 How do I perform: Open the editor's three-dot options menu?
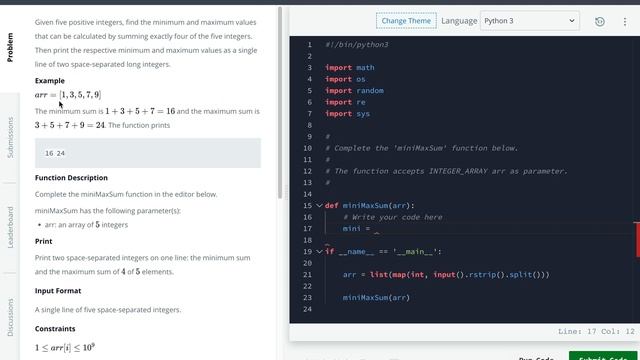(x=624, y=22)
